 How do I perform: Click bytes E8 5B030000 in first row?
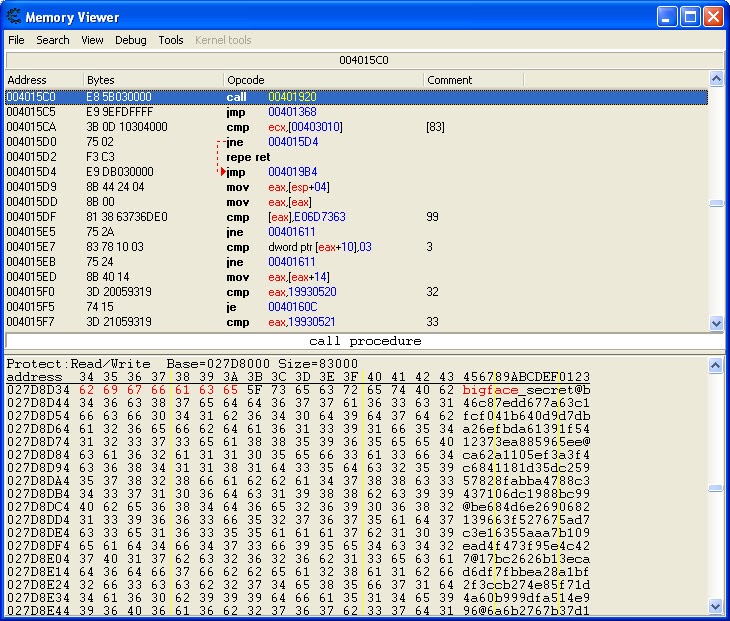pyautogui.click(x=119, y=97)
